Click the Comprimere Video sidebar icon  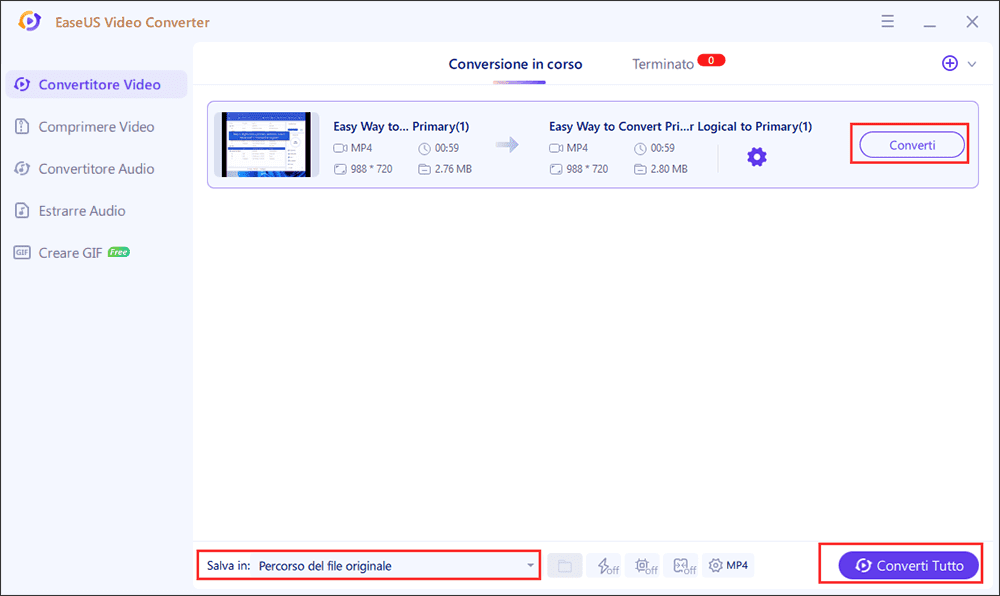pos(22,126)
